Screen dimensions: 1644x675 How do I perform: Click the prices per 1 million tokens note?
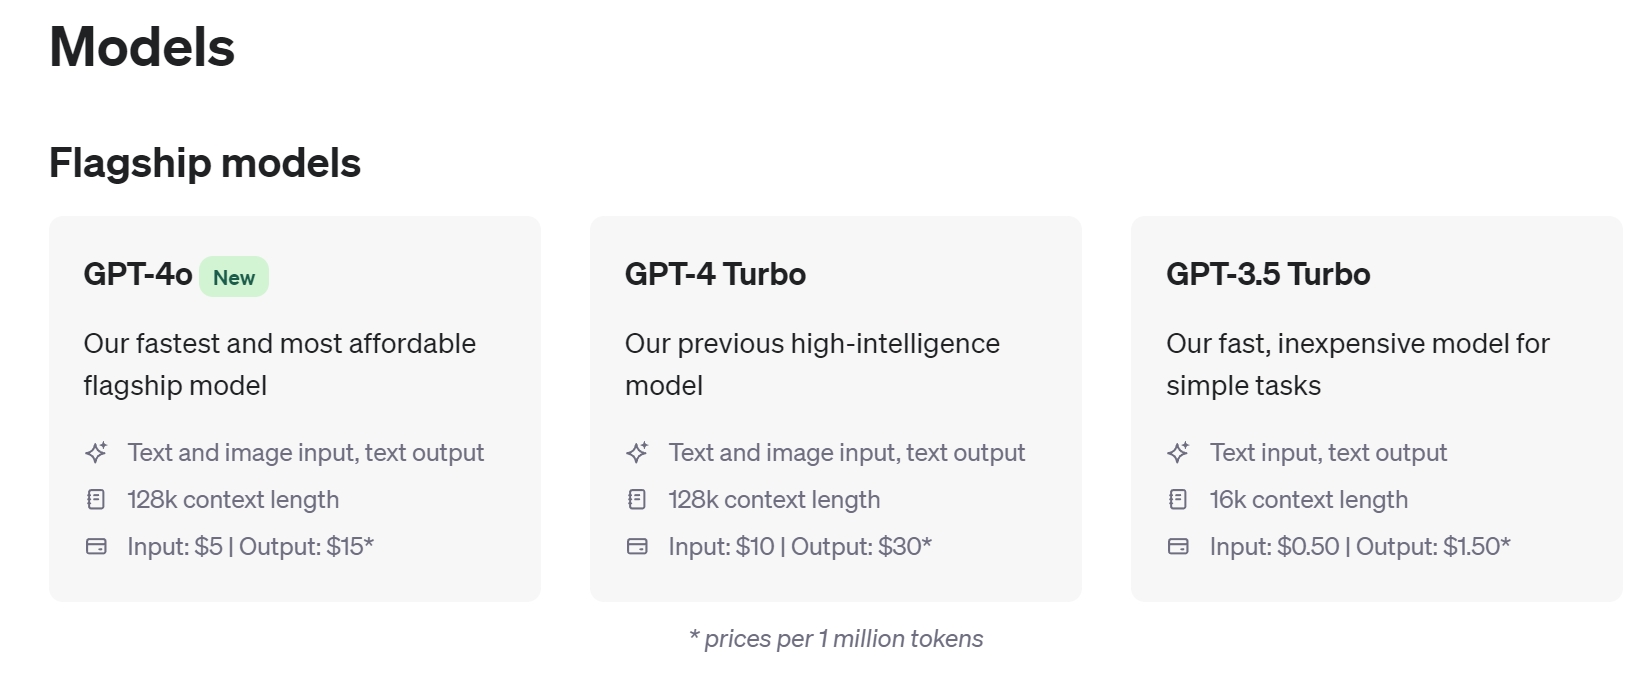(x=836, y=638)
